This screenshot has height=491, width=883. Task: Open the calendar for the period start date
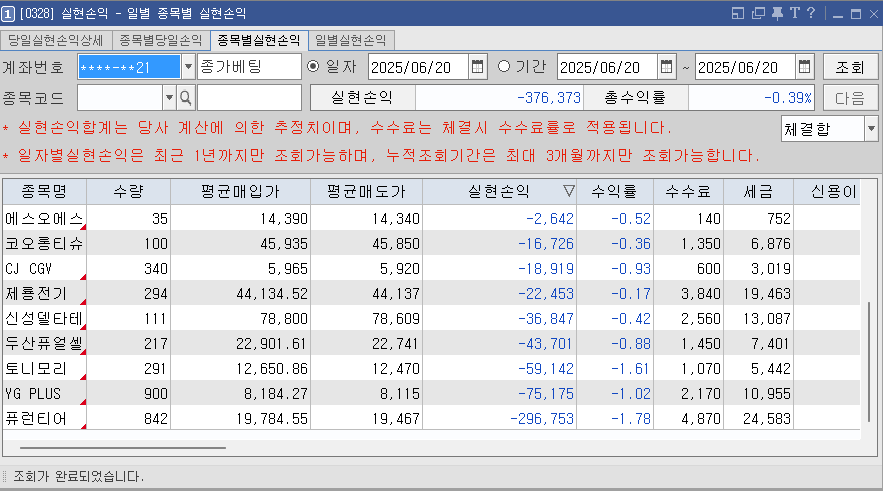tap(667, 67)
